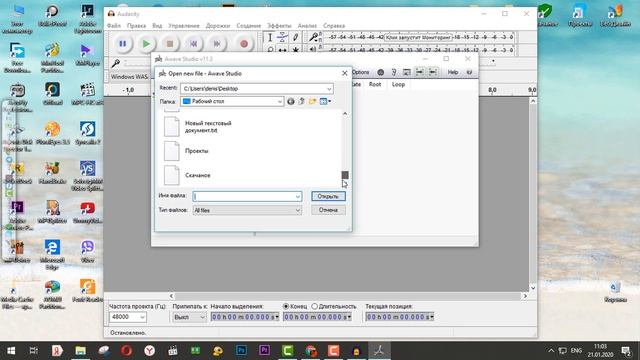This screenshot has width=640, height=360.
Task: Open the Файл menu in Audacity
Action: 114,25
